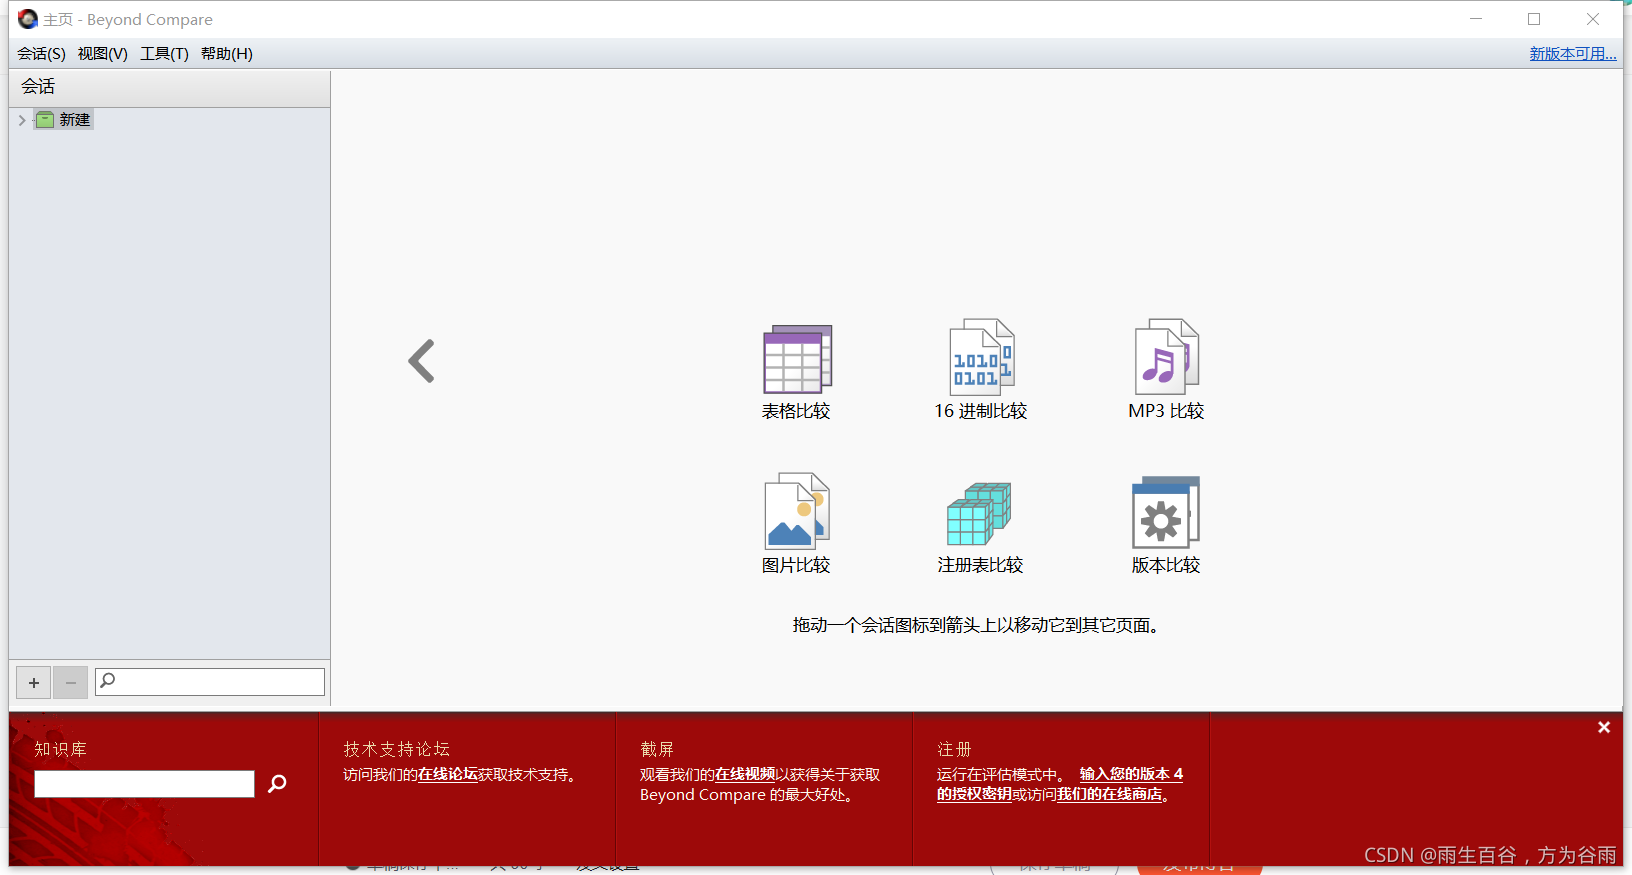Viewport: 1632px width, 875px height.
Task: Open the 视图(V) menu
Action: (x=103, y=54)
